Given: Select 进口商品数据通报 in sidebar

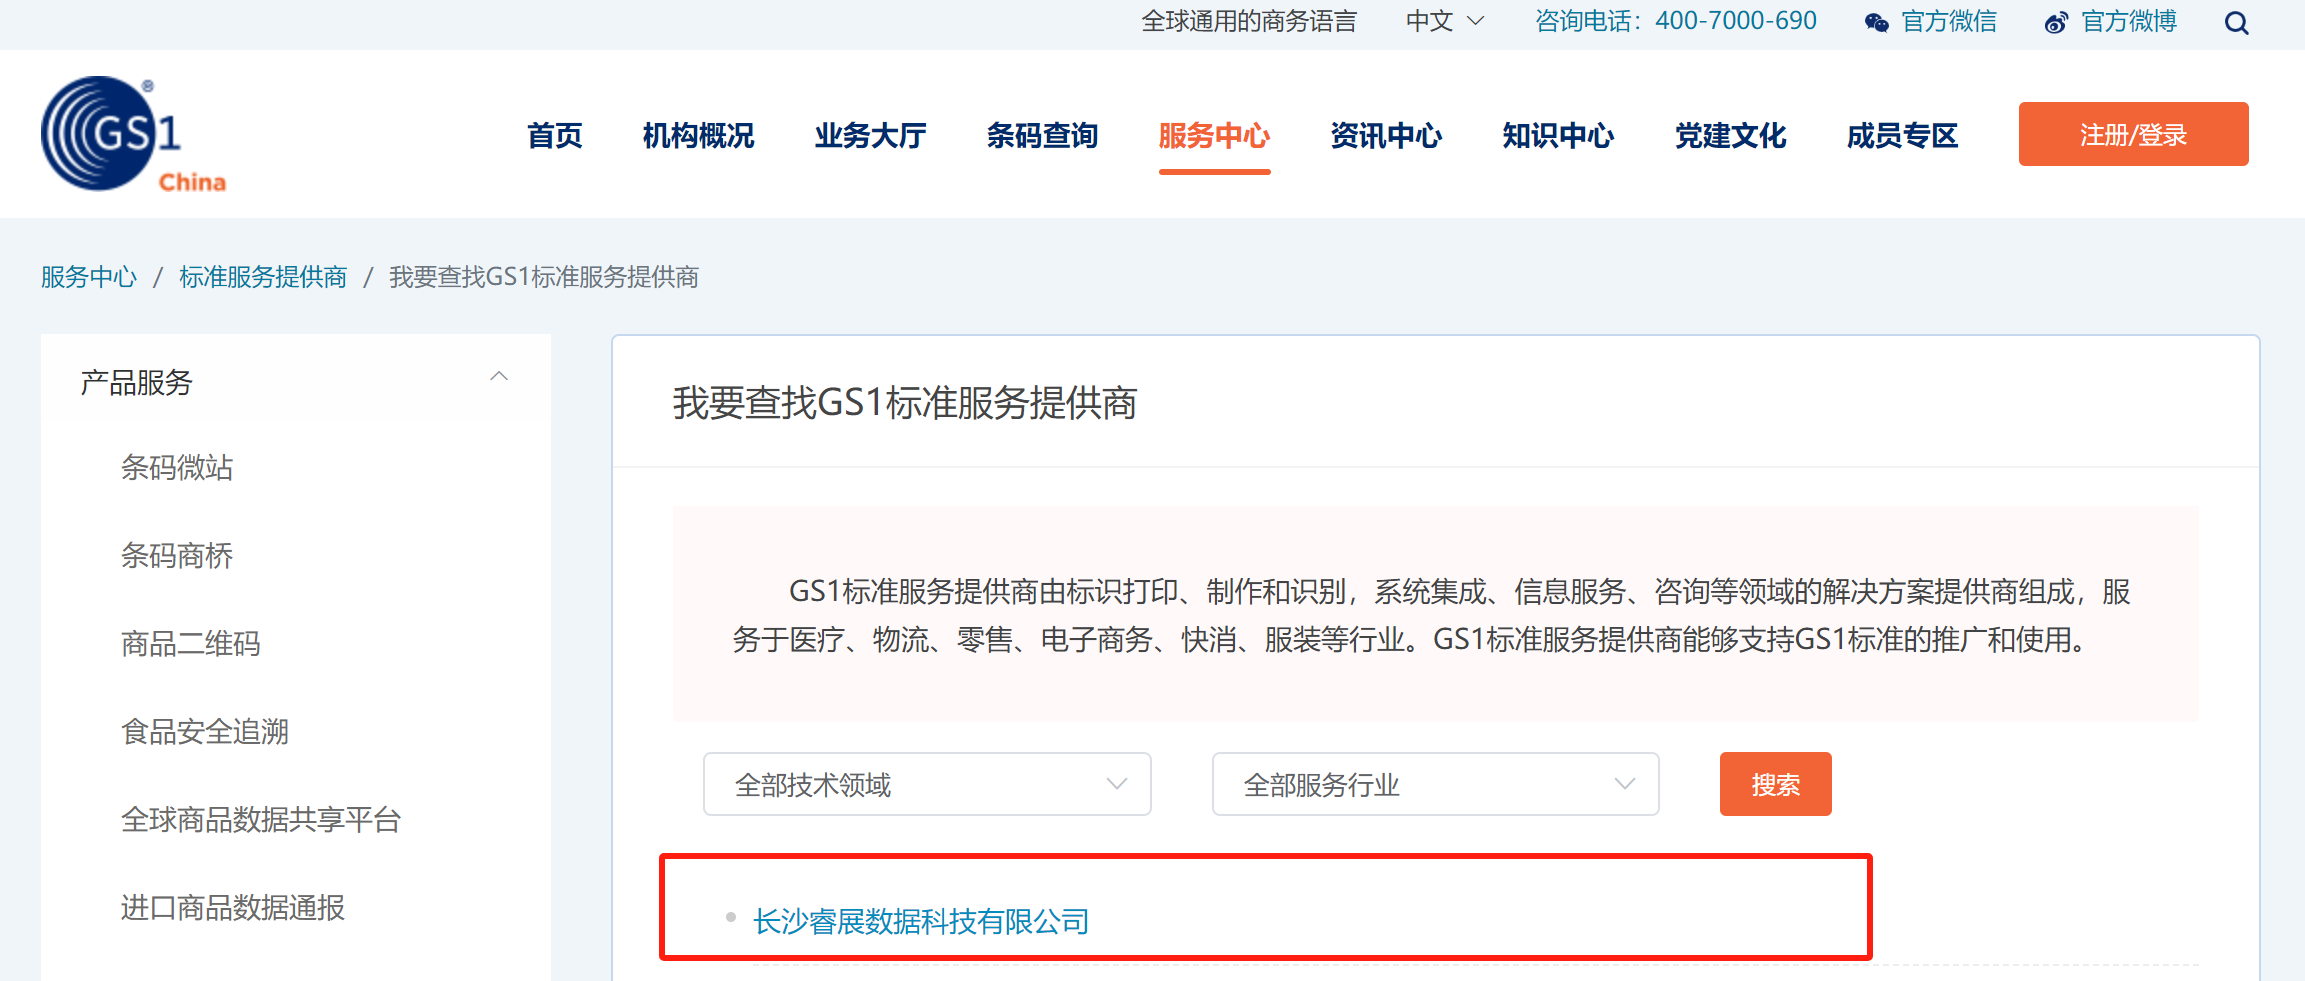Looking at the screenshot, I should (233, 907).
